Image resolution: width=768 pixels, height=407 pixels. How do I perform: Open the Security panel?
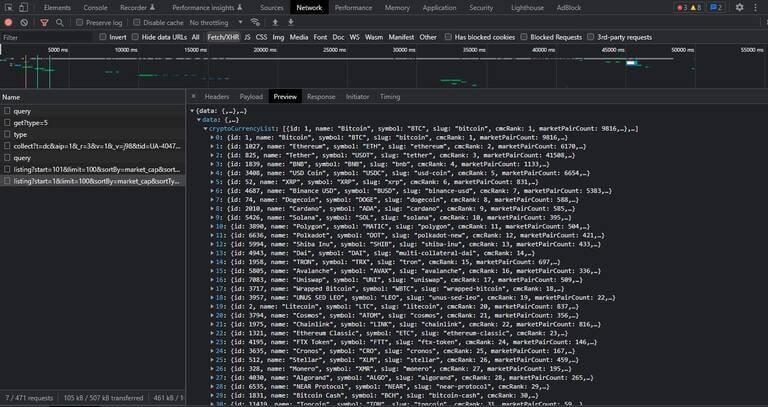[x=481, y=7]
